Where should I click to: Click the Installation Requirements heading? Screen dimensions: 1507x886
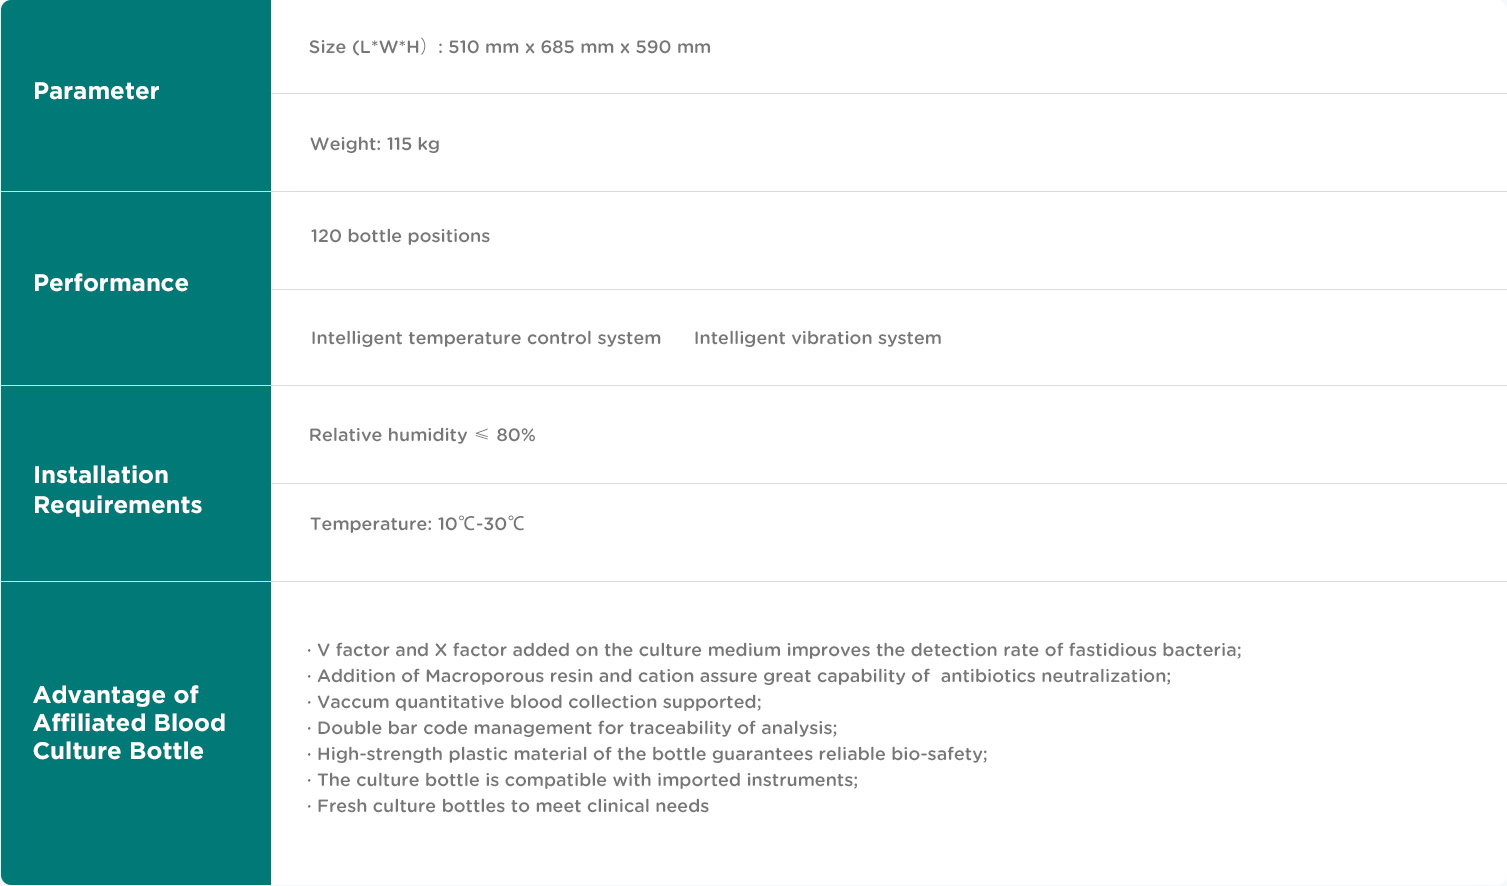point(117,490)
